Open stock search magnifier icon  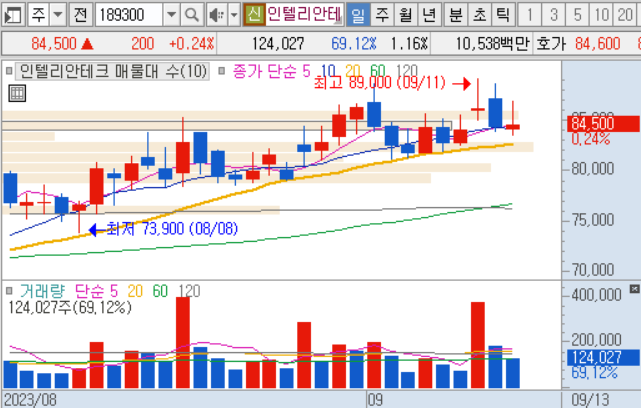(x=191, y=15)
